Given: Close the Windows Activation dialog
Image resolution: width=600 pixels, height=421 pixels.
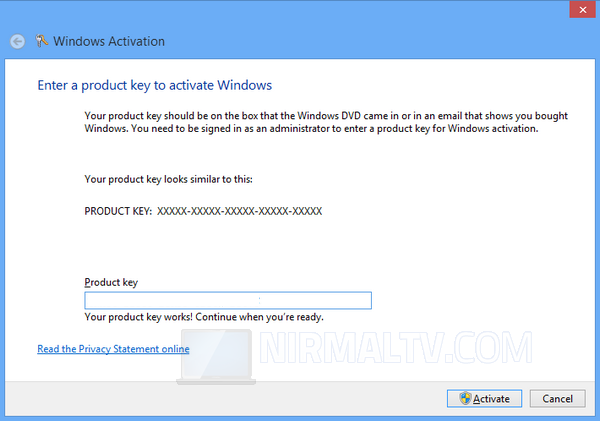Looking at the screenshot, I should (582, 10).
